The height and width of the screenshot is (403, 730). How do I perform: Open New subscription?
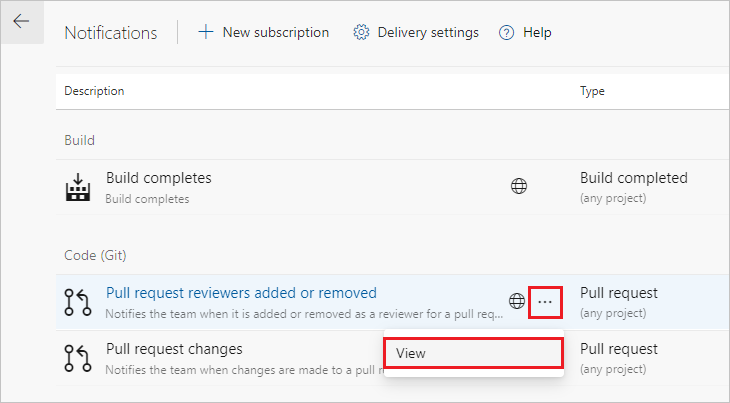[275, 32]
